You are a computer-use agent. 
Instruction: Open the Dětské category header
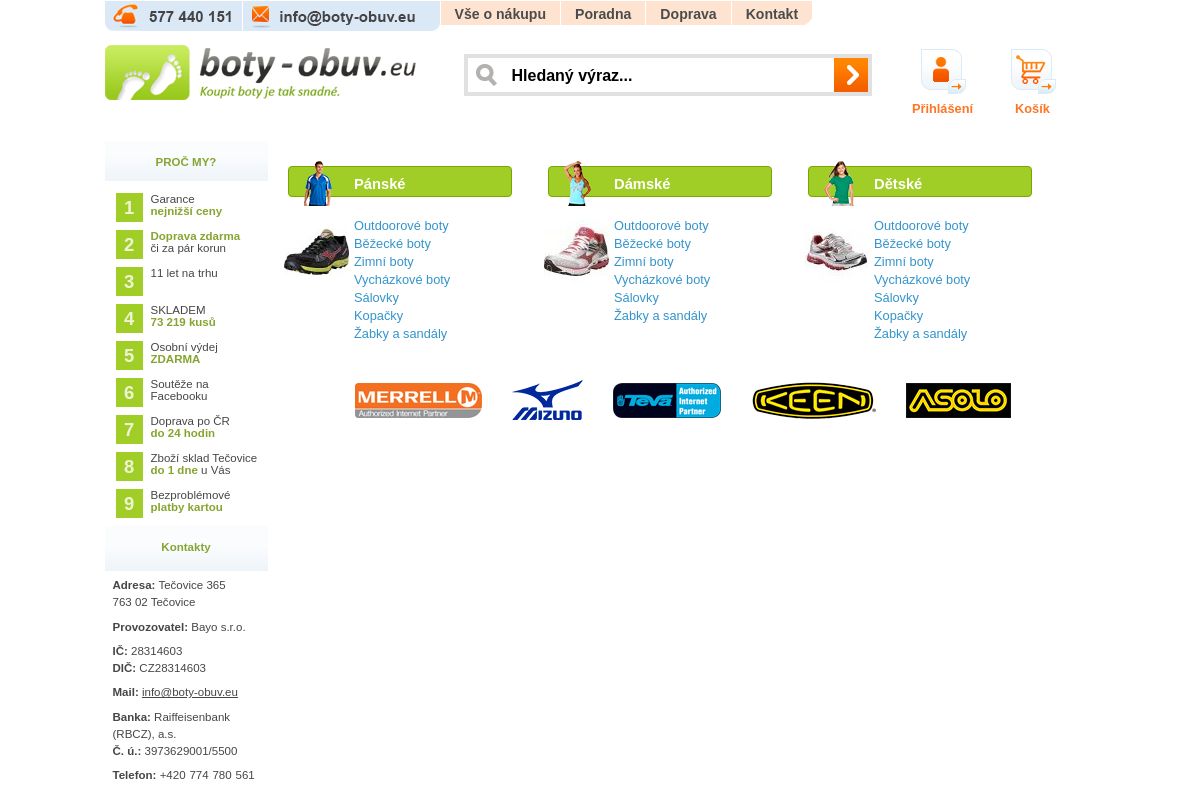pyautogui.click(x=920, y=182)
